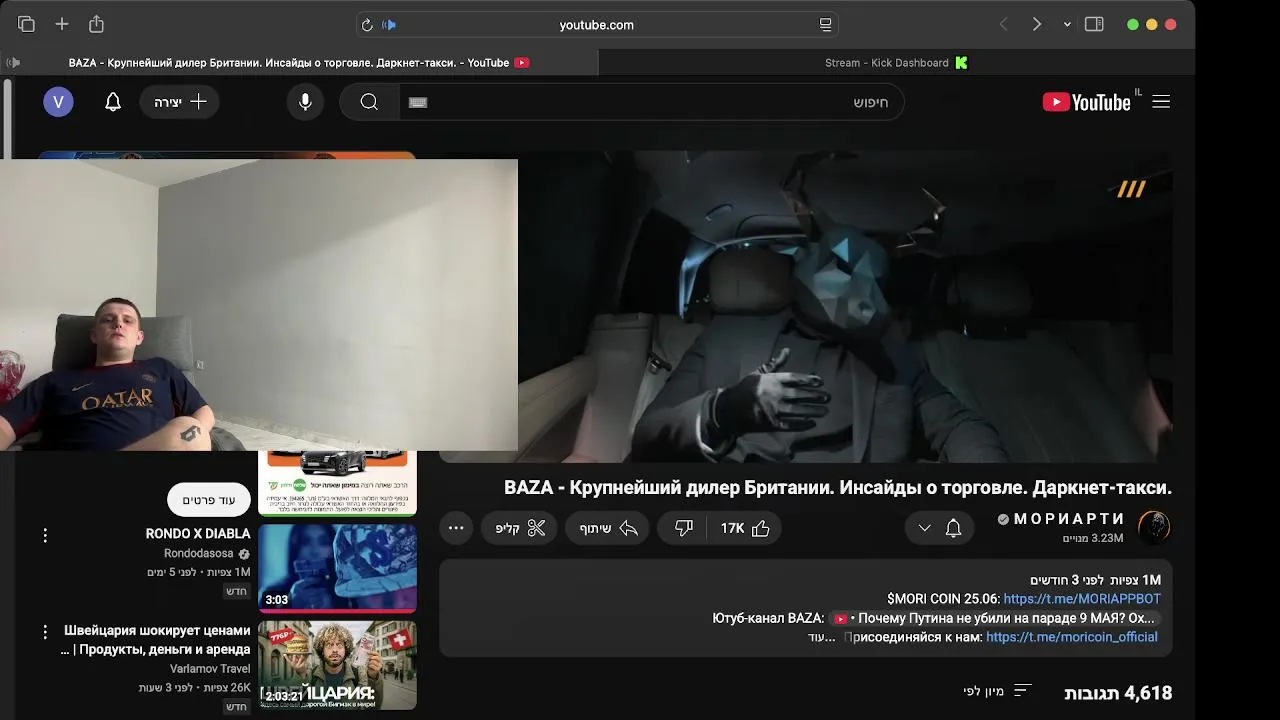
Task: Click the subscription bell icon
Action: 953,528
